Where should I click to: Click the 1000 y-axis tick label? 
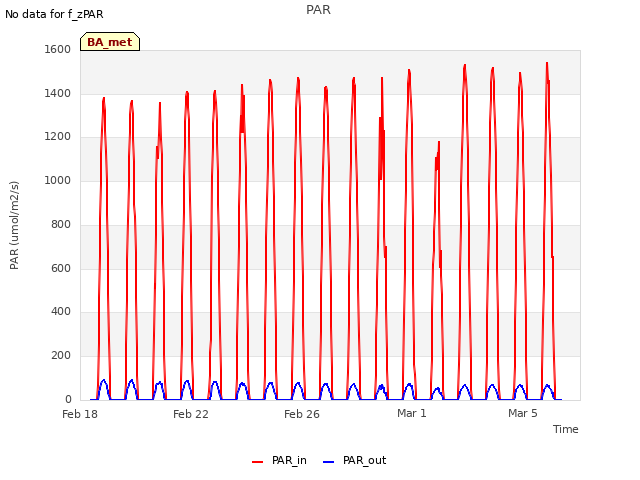[x=58, y=180]
